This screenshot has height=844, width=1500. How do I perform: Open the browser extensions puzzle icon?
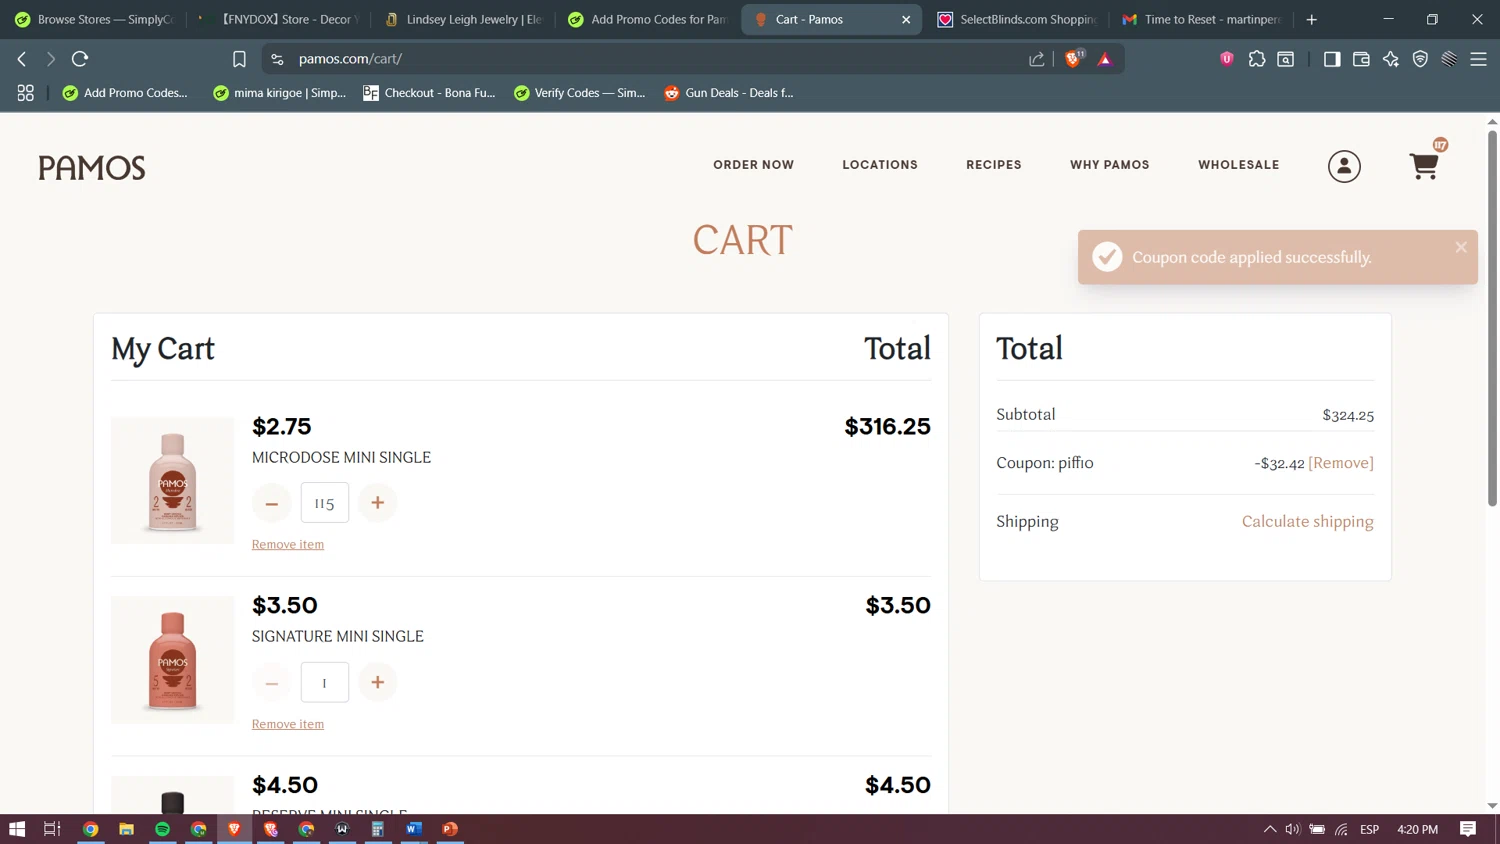(x=1257, y=59)
